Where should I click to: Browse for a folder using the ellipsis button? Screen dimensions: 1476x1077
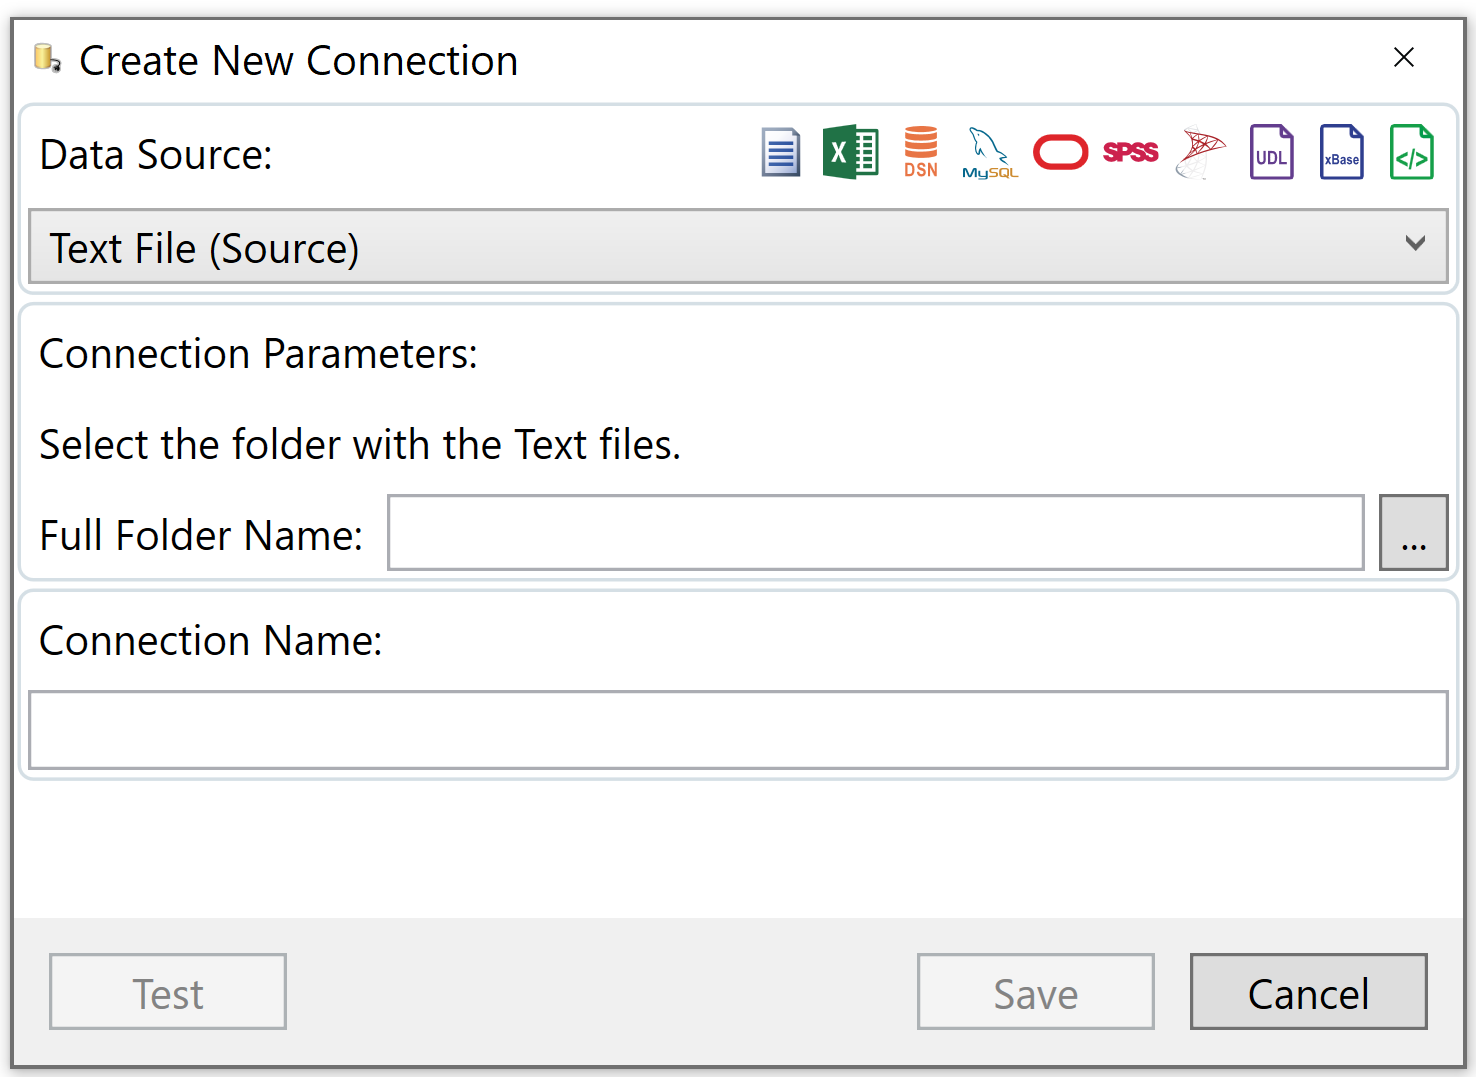(x=1413, y=533)
